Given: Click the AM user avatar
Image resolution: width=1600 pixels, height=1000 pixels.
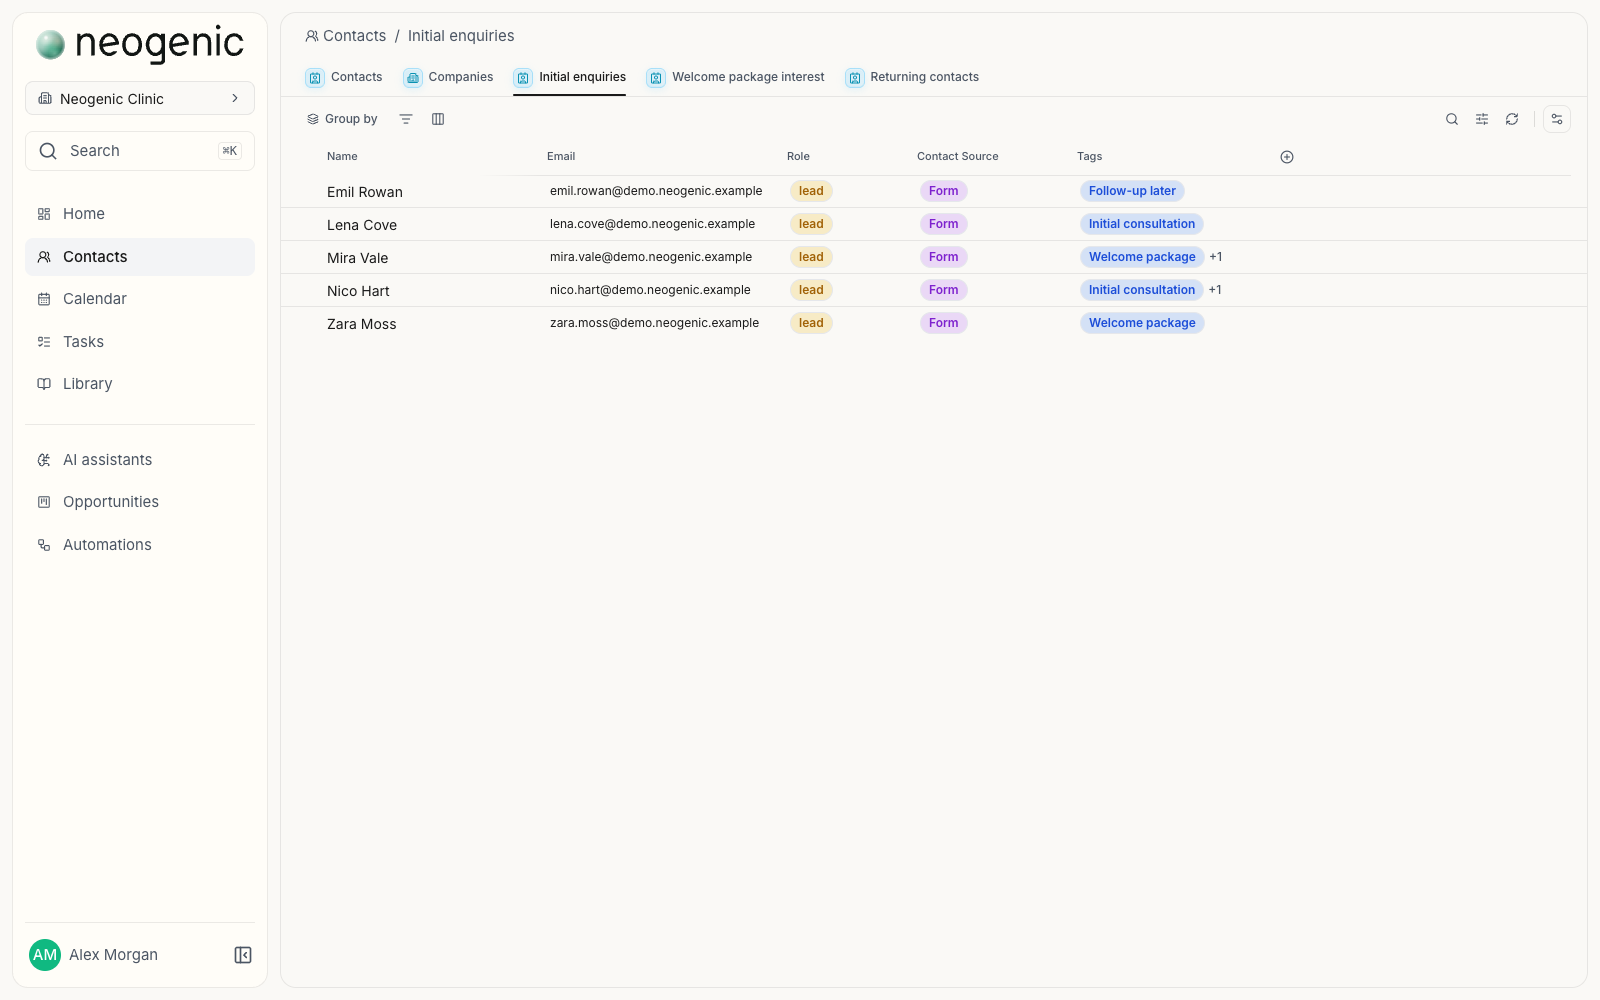Looking at the screenshot, I should (45, 955).
